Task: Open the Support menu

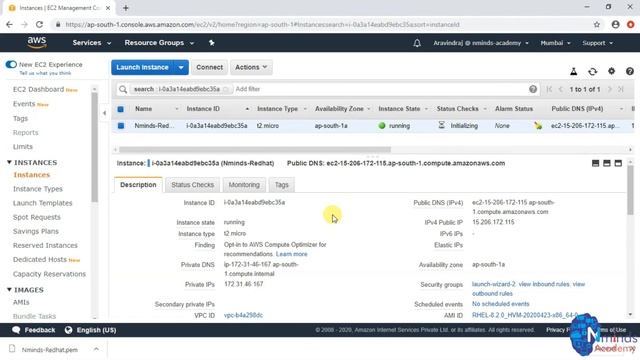Action: (x=598, y=43)
